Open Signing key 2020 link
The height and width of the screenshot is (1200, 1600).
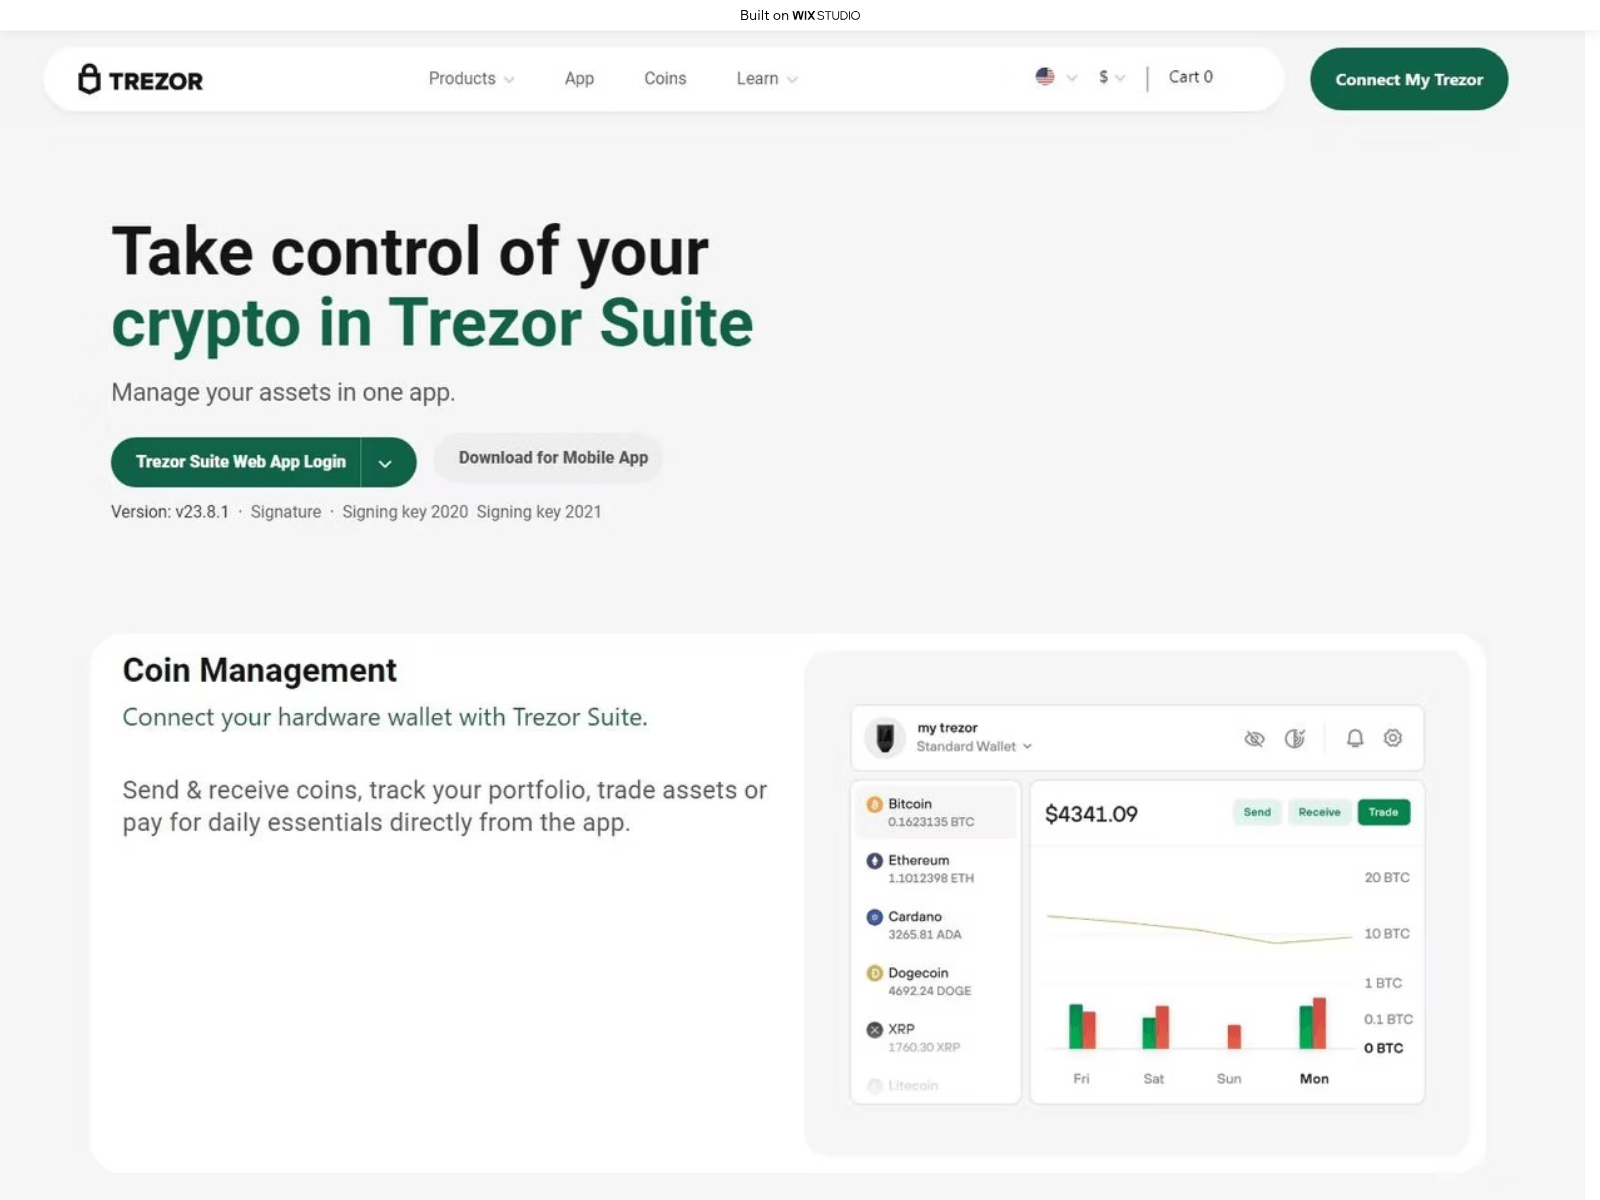pos(405,512)
